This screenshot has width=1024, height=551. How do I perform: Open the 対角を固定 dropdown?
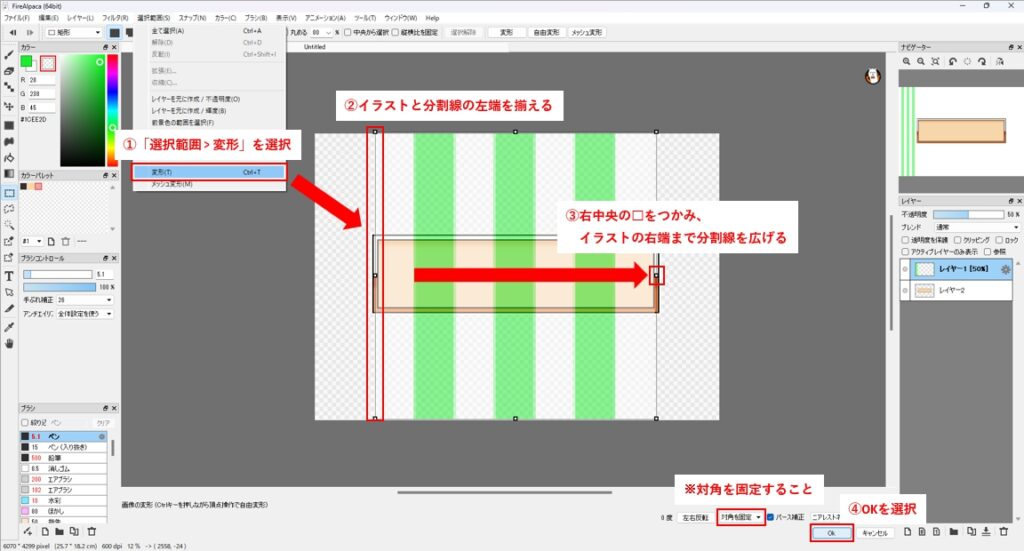click(740, 517)
